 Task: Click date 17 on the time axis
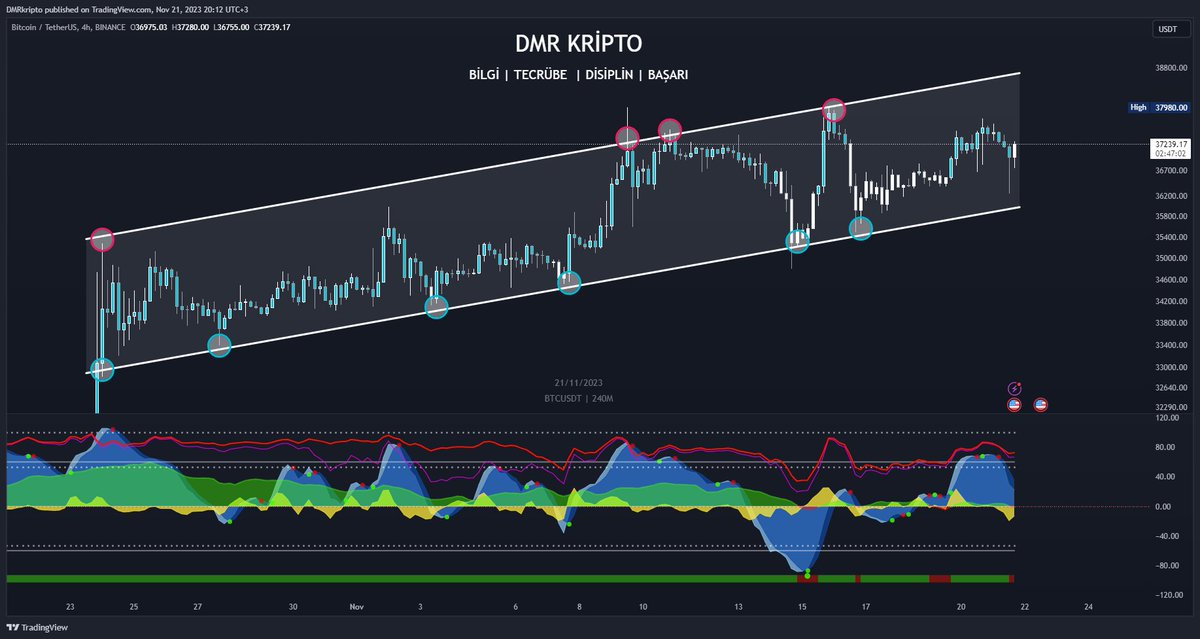coord(866,606)
